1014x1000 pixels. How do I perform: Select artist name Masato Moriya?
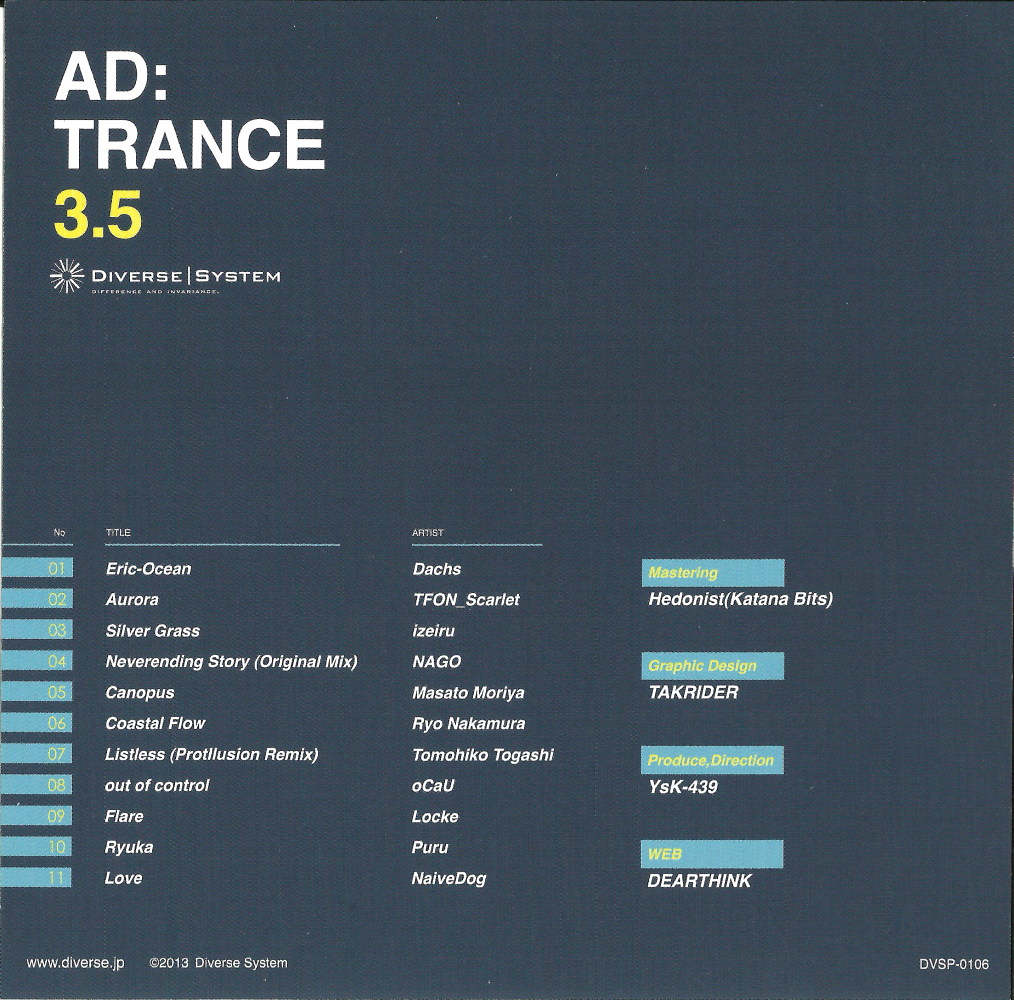click(468, 693)
